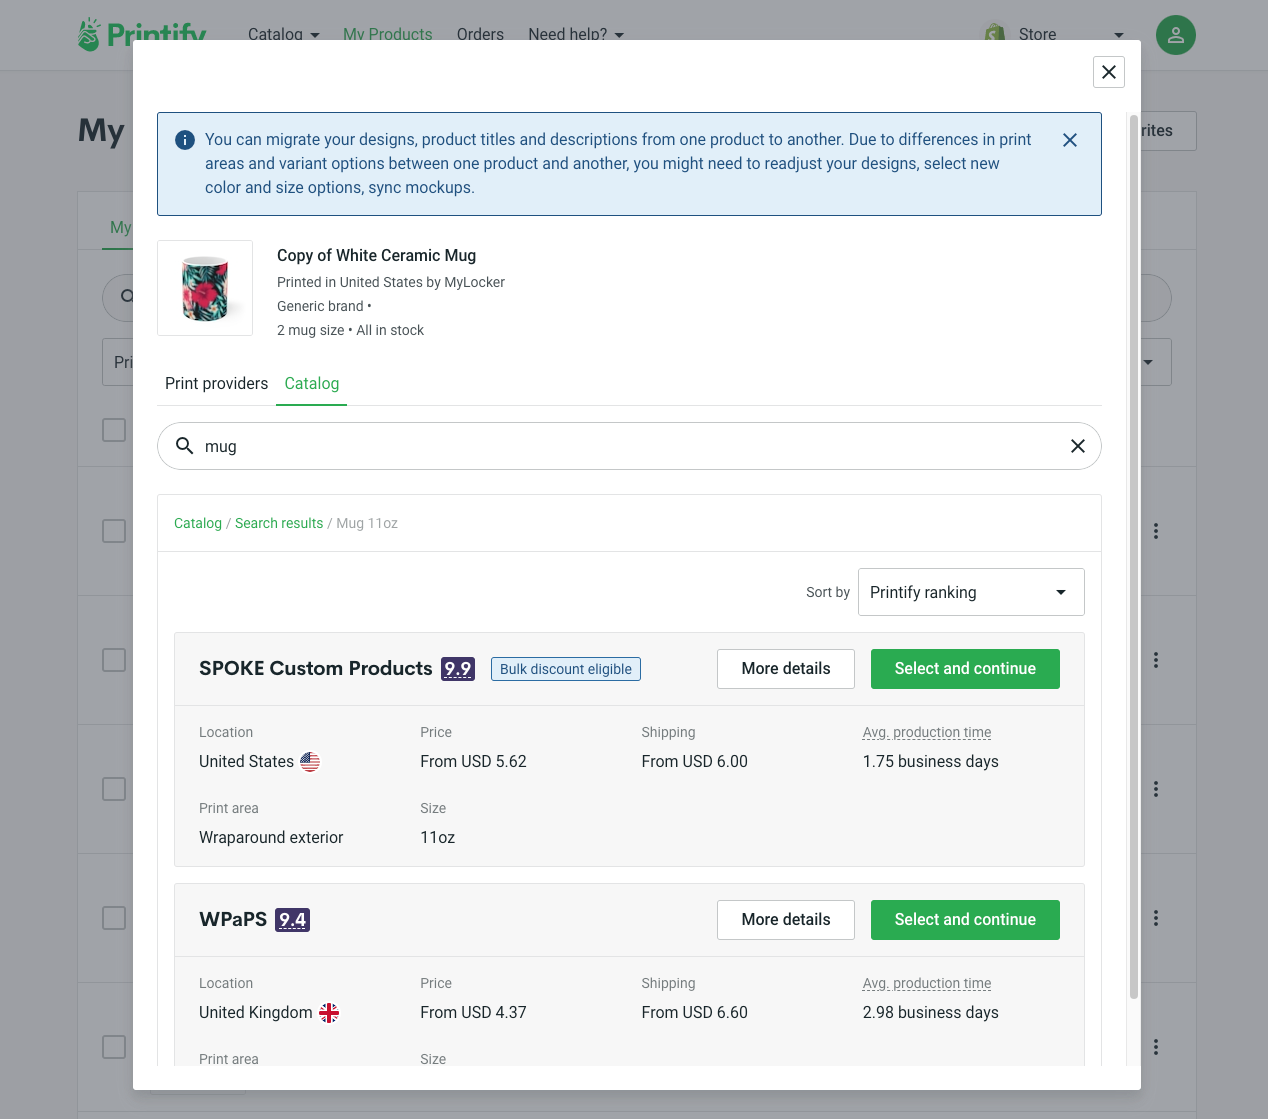Image resolution: width=1268 pixels, height=1119 pixels.
Task: Follow the Search results breadcrumb link
Action: pos(279,523)
